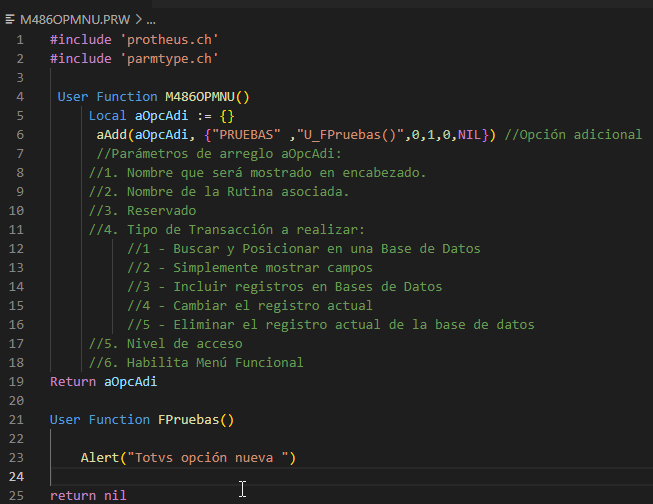Click comment '//1. Nombre que será mostrado'
The height and width of the screenshot is (504, 653).
pyautogui.click(x=200, y=173)
